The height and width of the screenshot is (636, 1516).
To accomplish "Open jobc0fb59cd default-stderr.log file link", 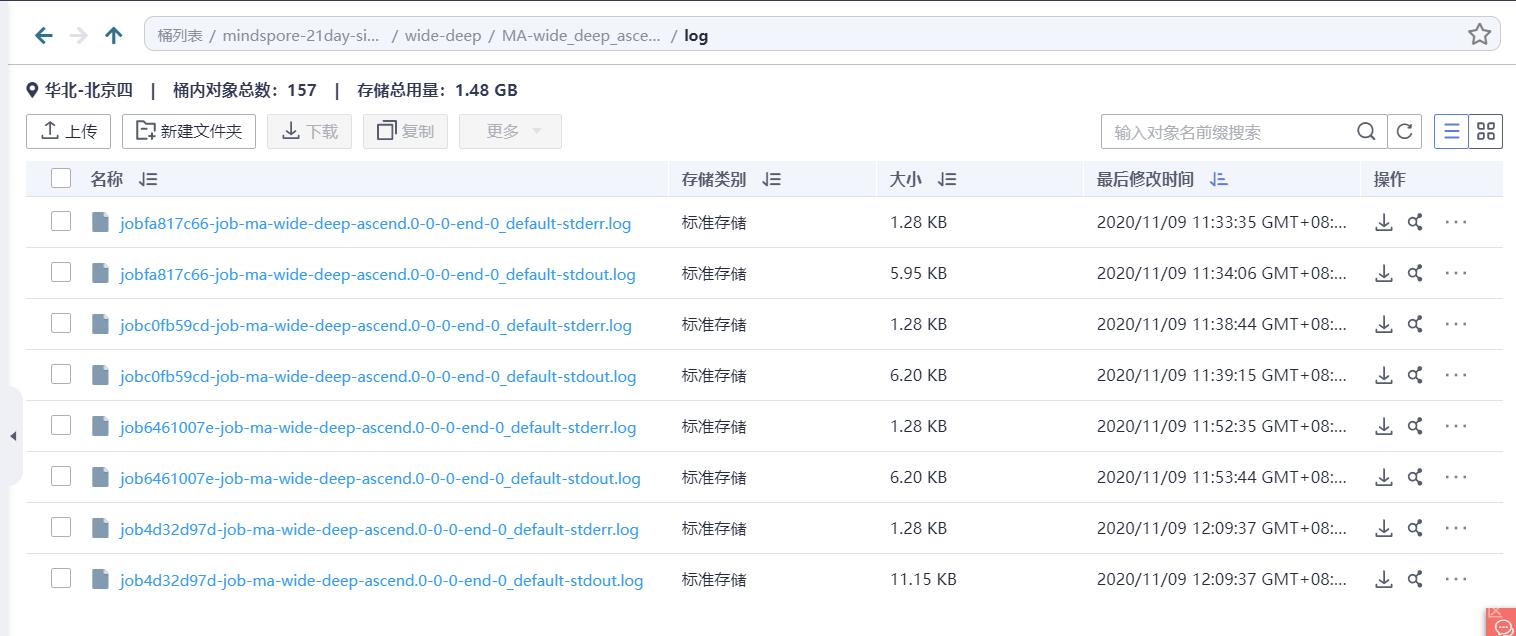I will [x=376, y=326].
